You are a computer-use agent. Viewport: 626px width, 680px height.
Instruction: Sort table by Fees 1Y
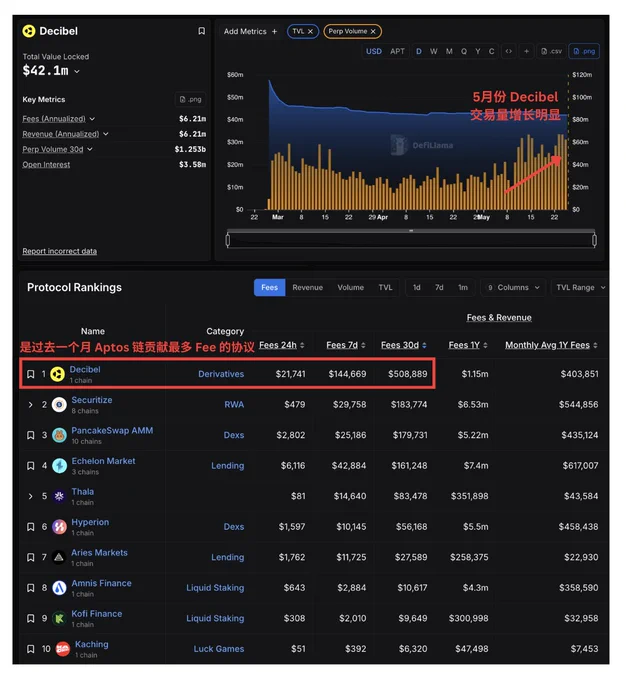[x=468, y=345]
